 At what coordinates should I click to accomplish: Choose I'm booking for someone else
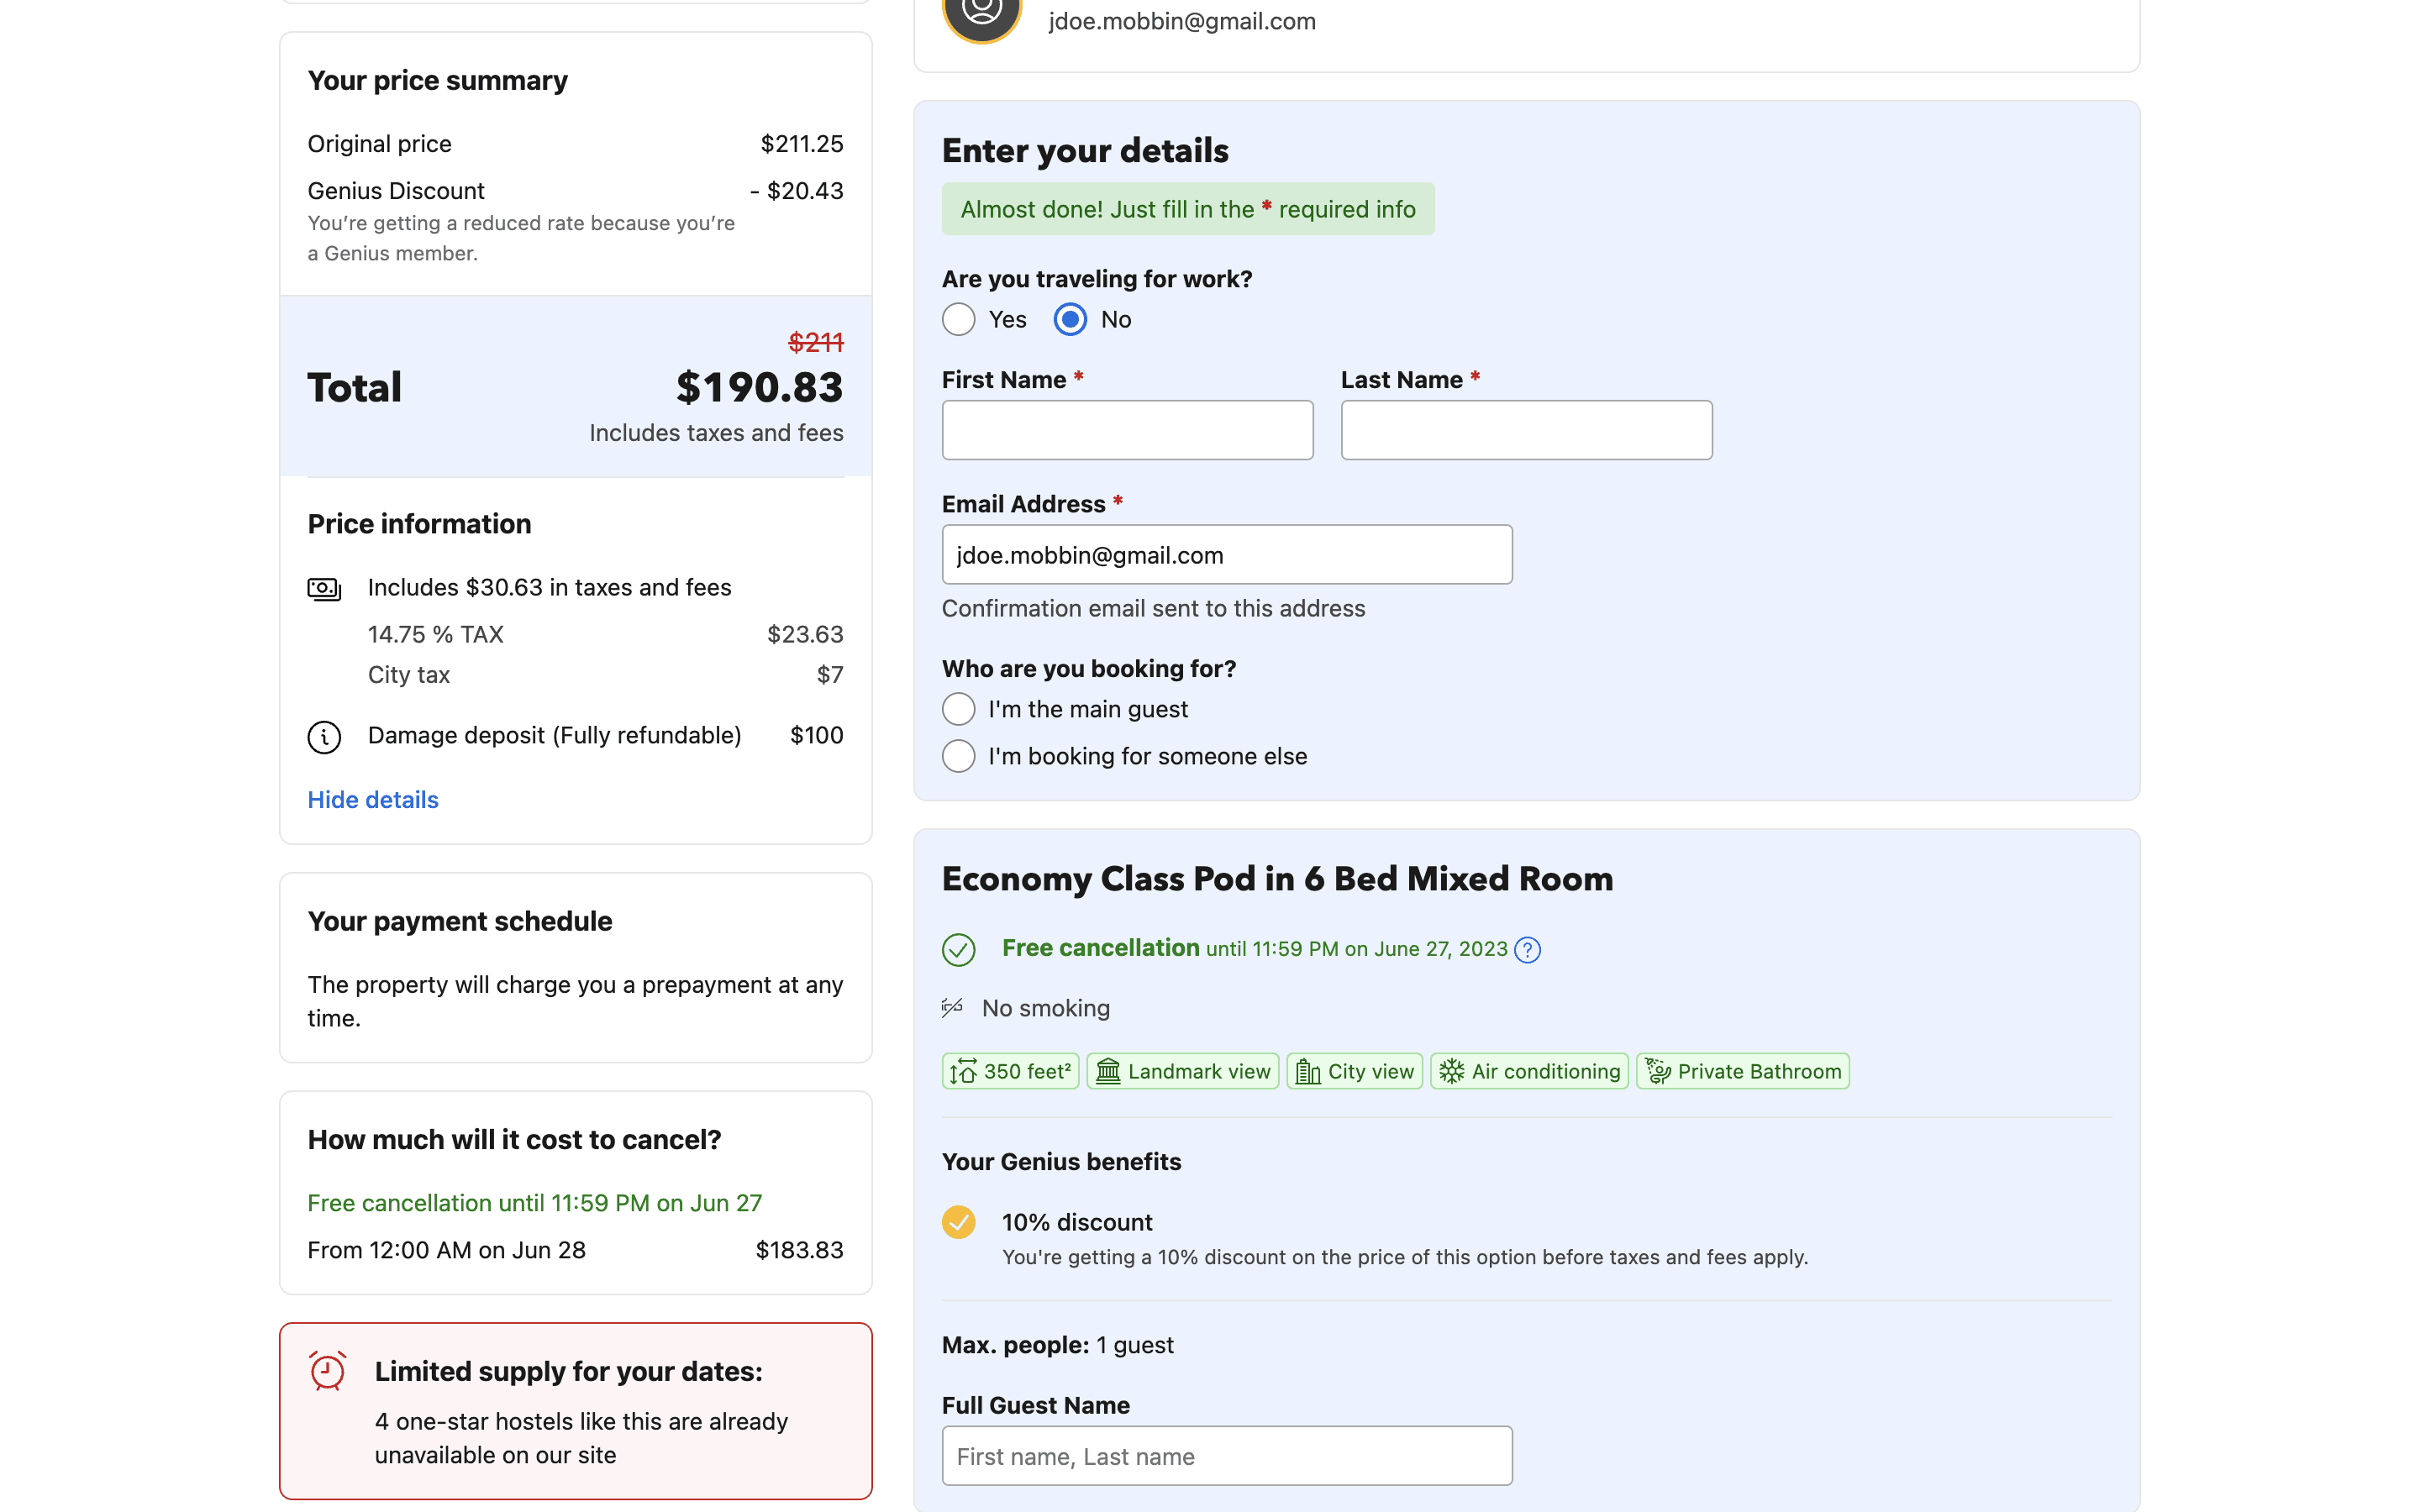[958, 756]
